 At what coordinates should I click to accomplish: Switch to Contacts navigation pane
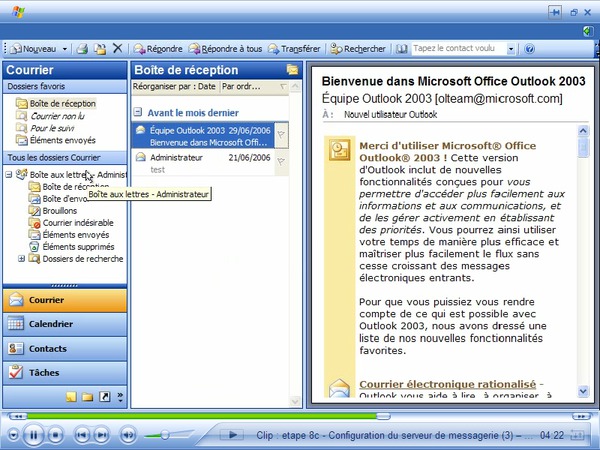(x=65, y=349)
